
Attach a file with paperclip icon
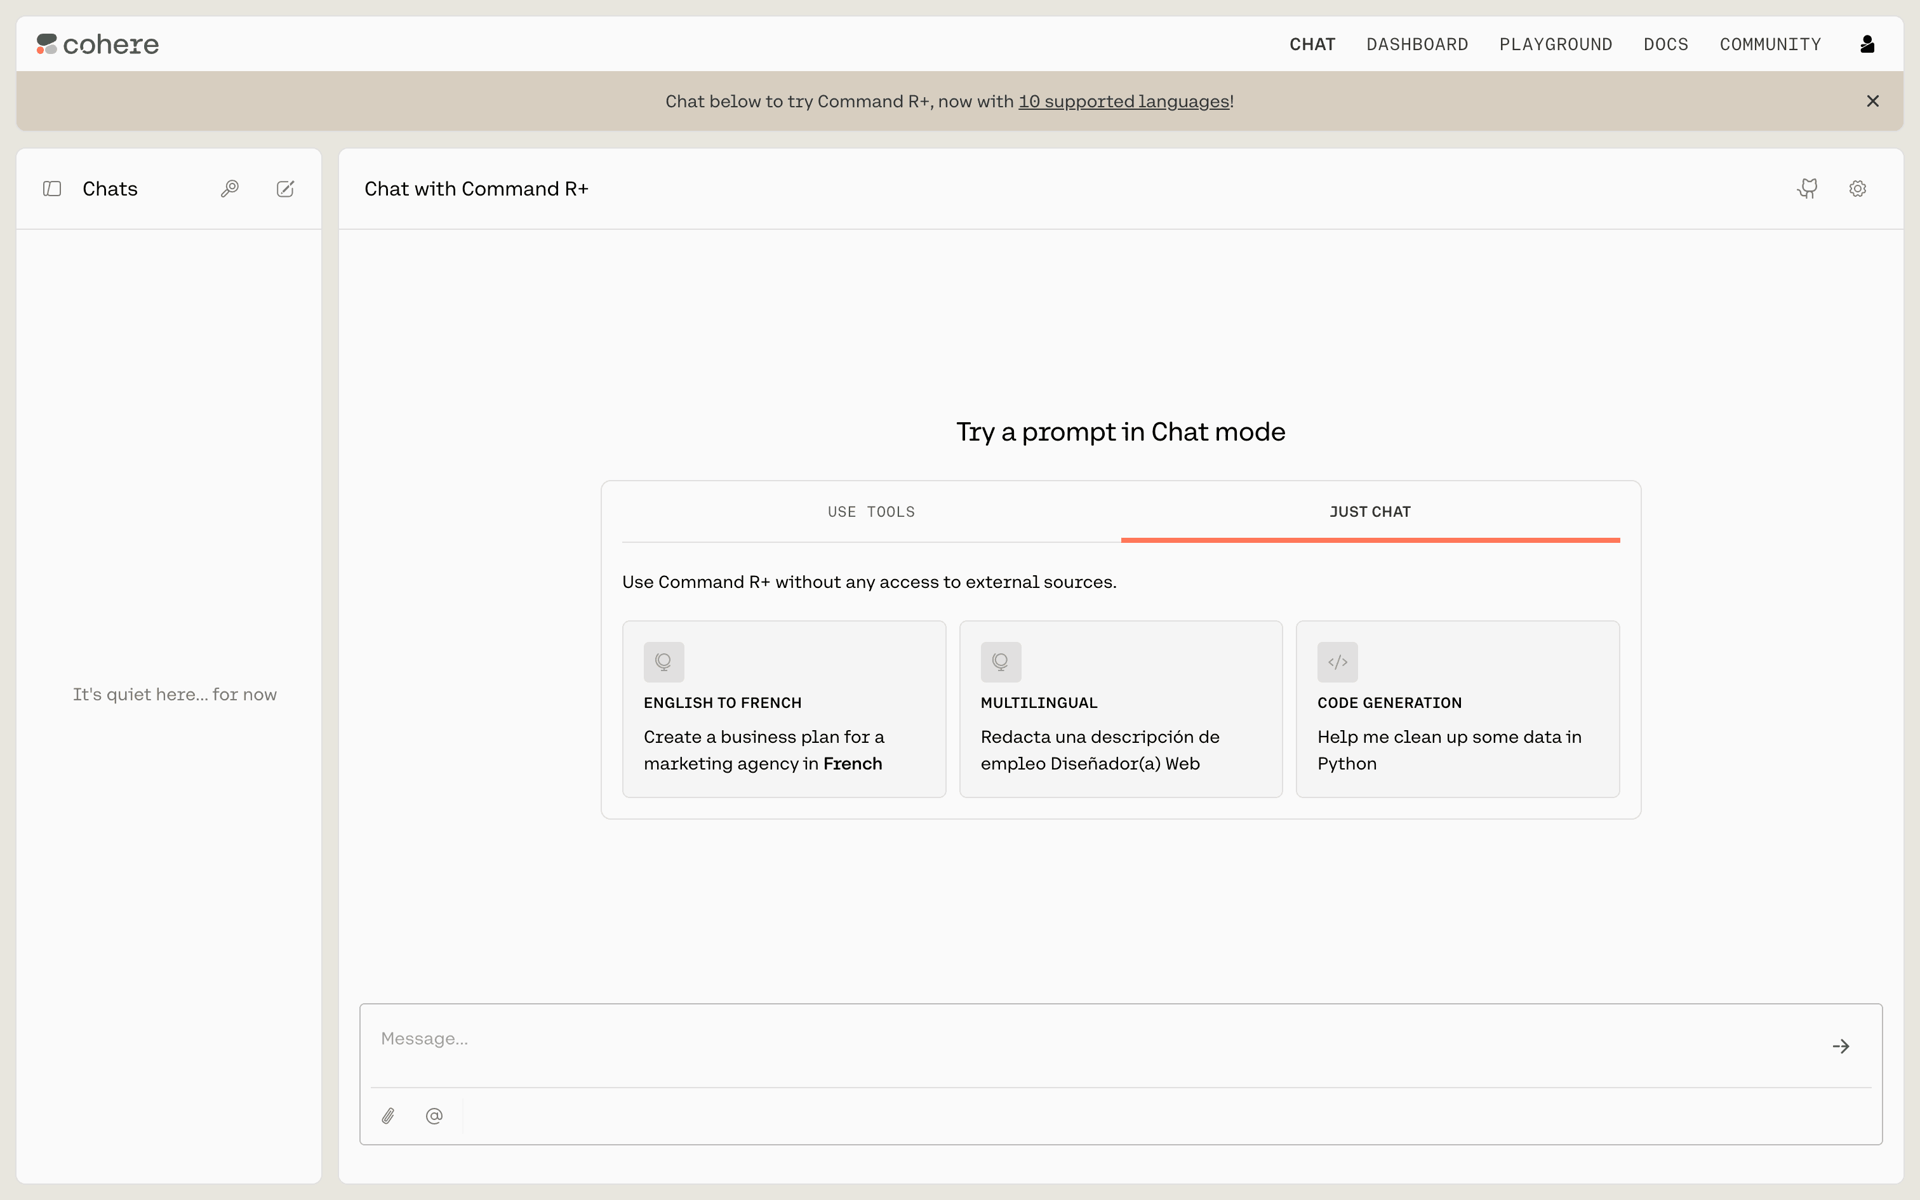[388, 1116]
